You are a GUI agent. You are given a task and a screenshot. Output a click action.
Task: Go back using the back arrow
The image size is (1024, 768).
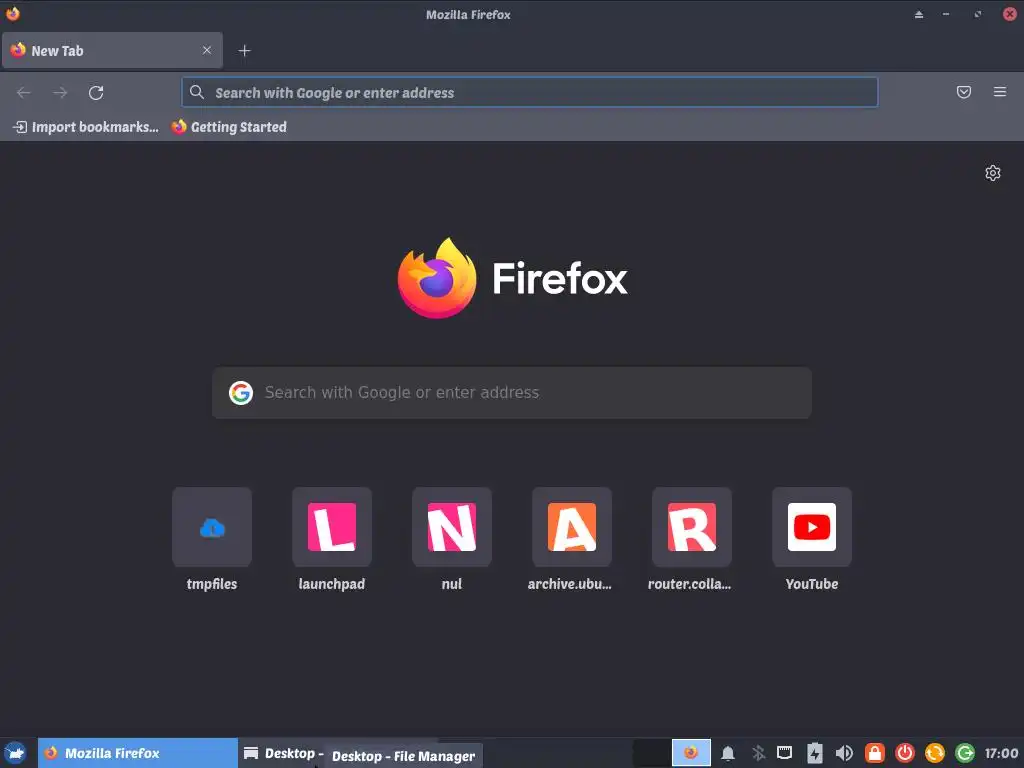24,93
